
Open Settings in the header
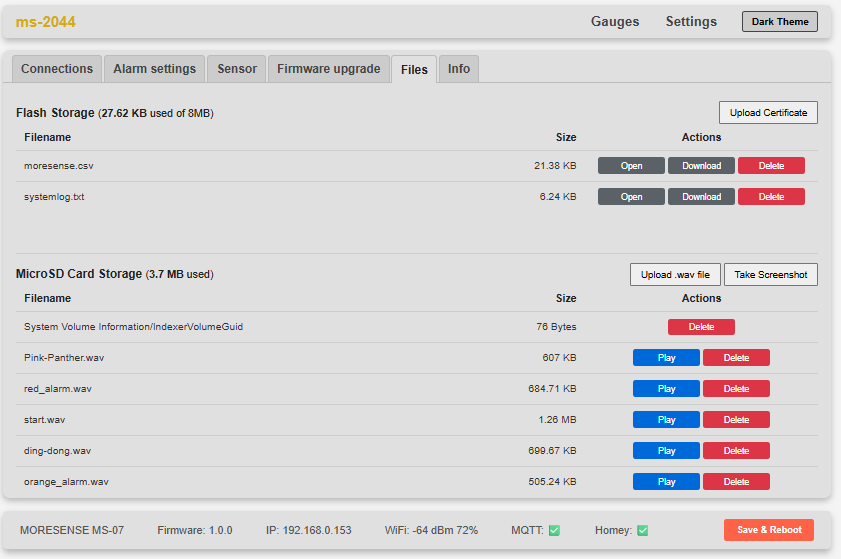point(691,22)
